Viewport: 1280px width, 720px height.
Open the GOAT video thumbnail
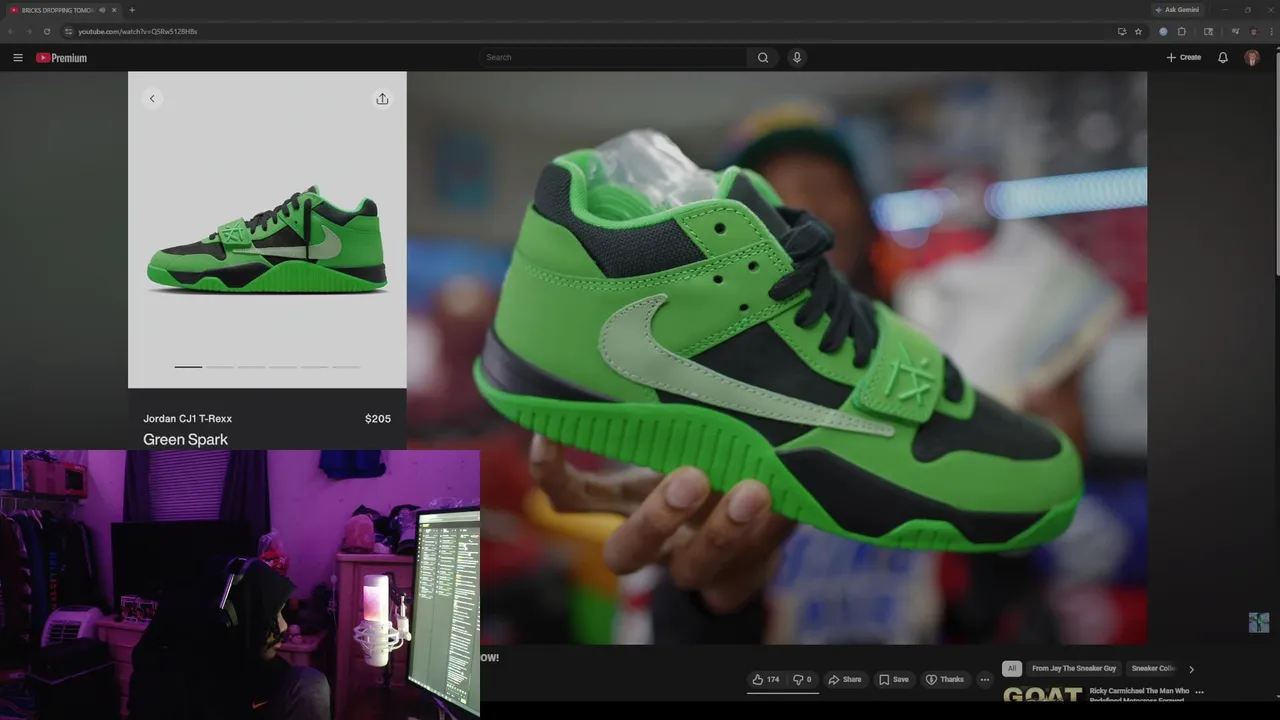(1043, 695)
